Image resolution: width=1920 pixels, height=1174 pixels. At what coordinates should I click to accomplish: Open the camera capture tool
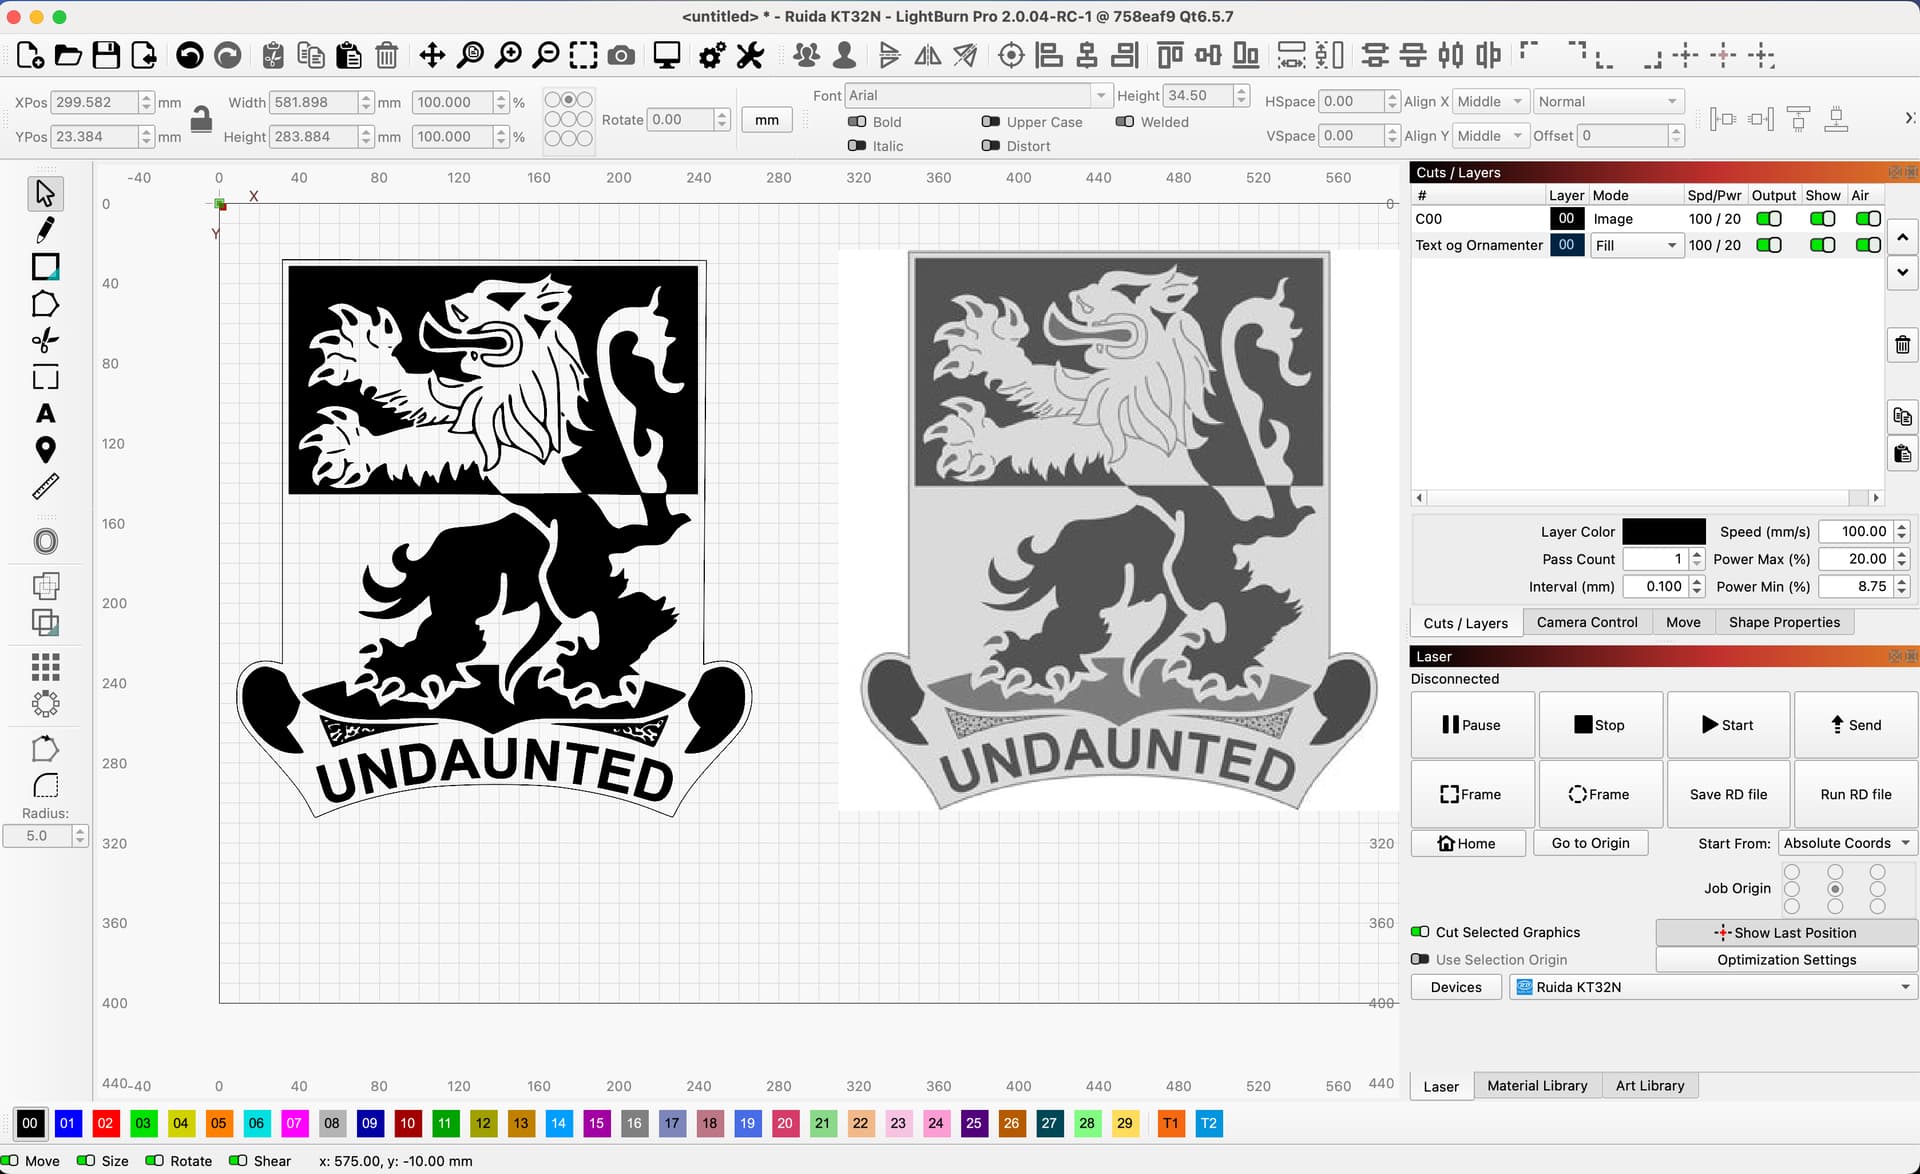coord(621,55)
